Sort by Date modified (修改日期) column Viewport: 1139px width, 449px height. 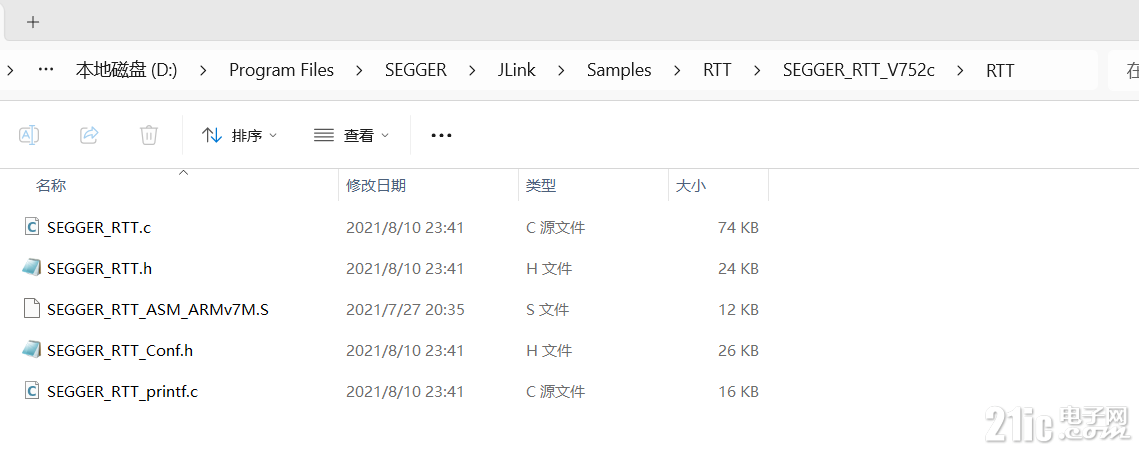(376, 186)
